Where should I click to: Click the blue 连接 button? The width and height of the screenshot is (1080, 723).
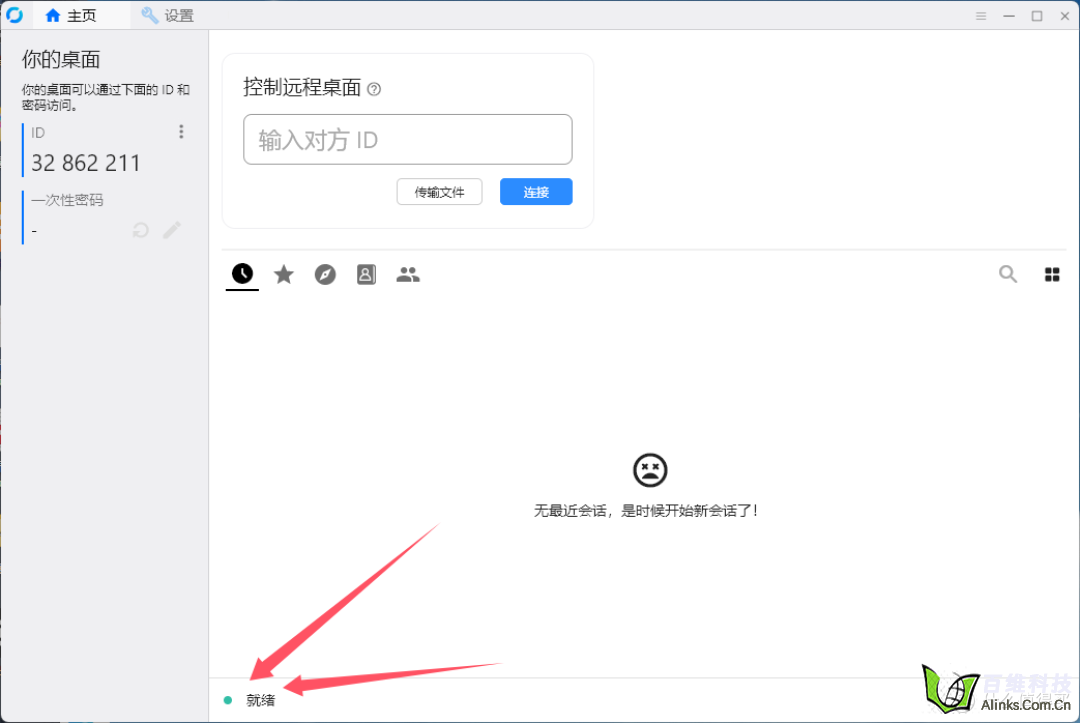point(536,192)
